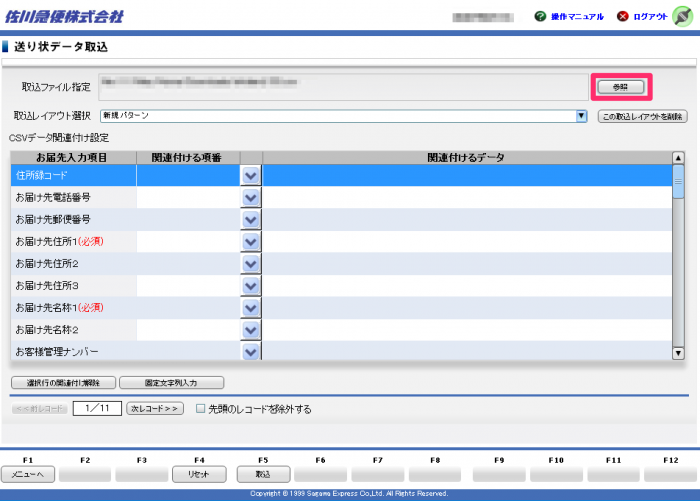Expand dropdown for お届け先名称1 row
700x501 pixels.
click(251, 308)
